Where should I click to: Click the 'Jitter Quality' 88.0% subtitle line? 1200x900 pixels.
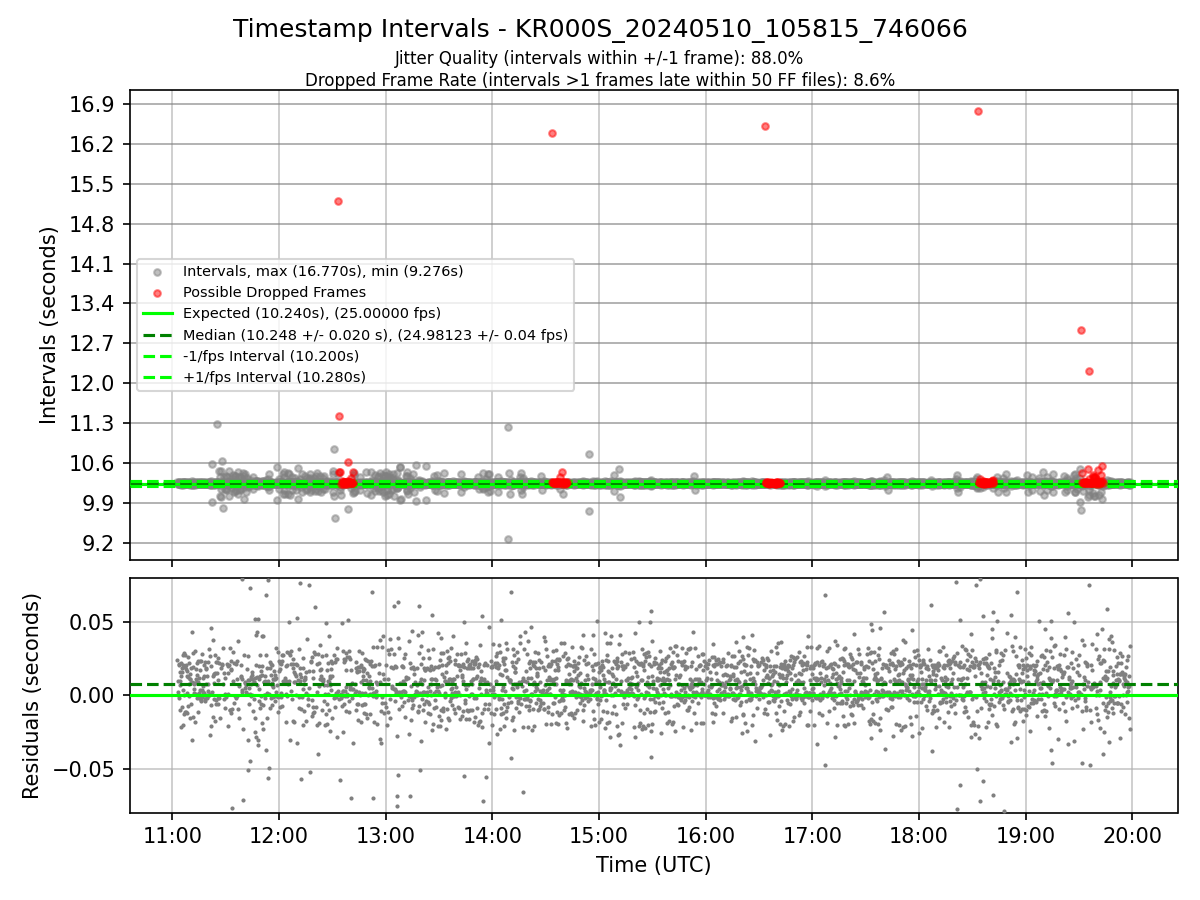coord(599,58)
